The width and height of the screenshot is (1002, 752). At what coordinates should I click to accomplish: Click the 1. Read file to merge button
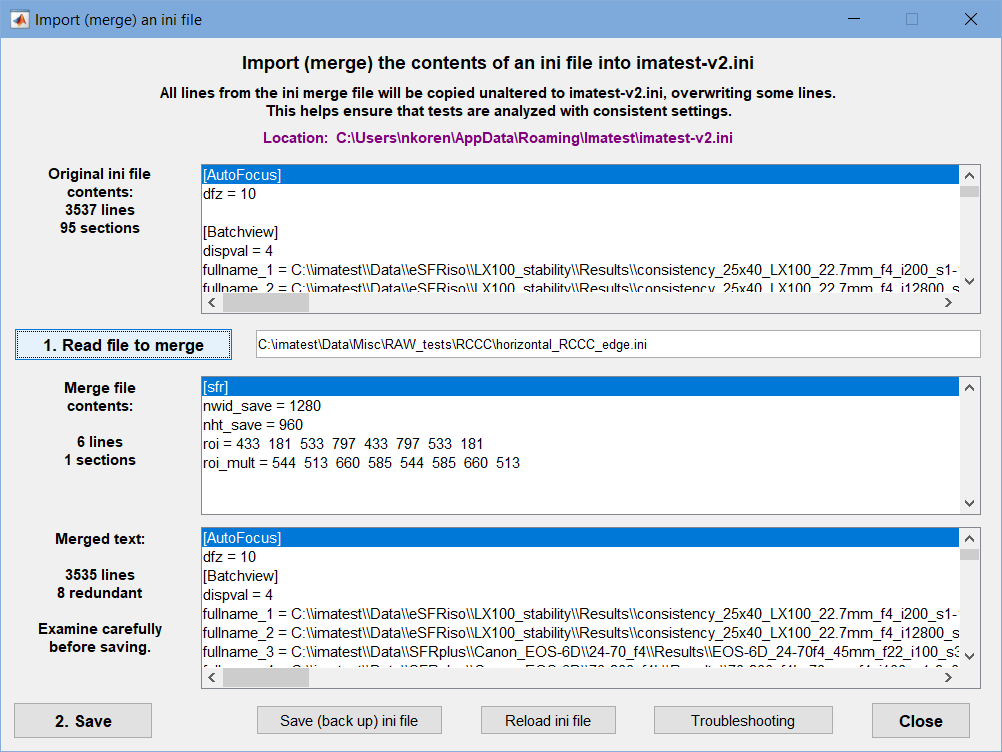pos(123,345)
